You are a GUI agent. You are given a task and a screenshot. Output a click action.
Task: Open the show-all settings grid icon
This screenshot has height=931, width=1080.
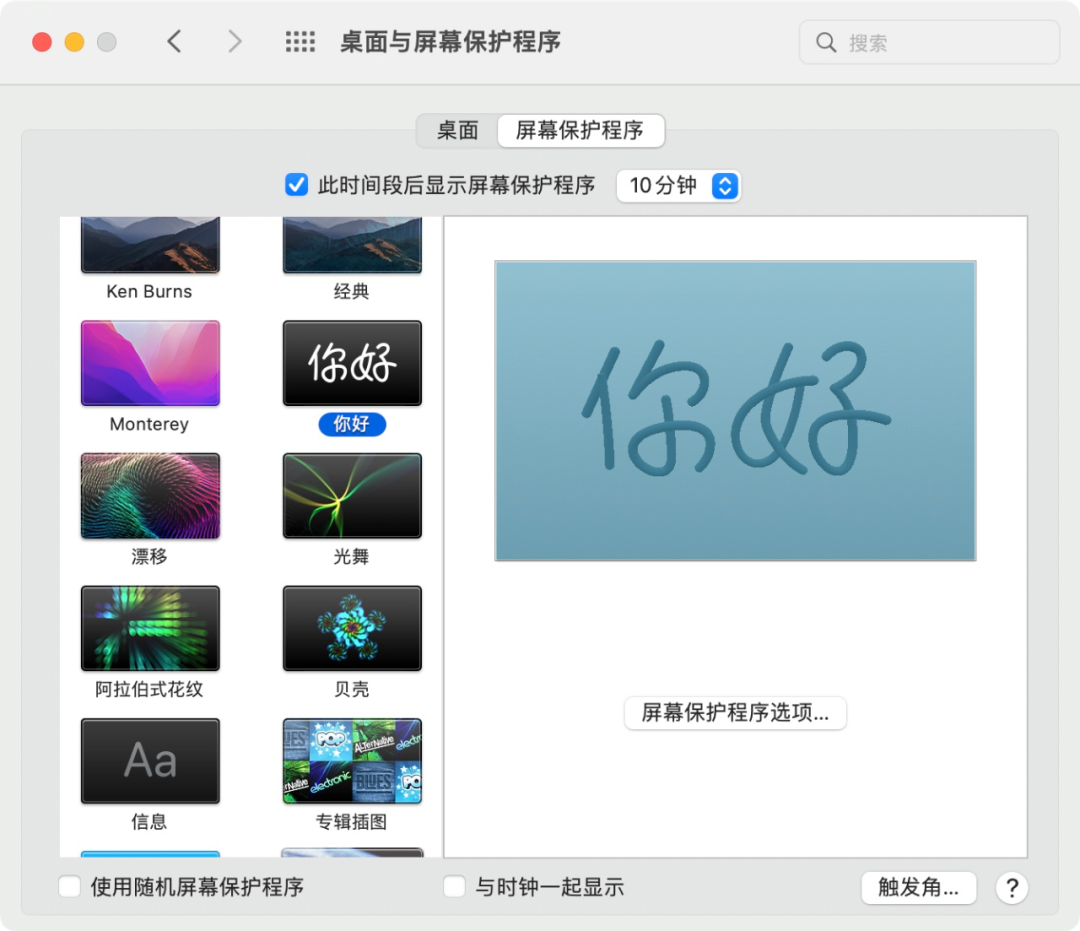[300, 41]
